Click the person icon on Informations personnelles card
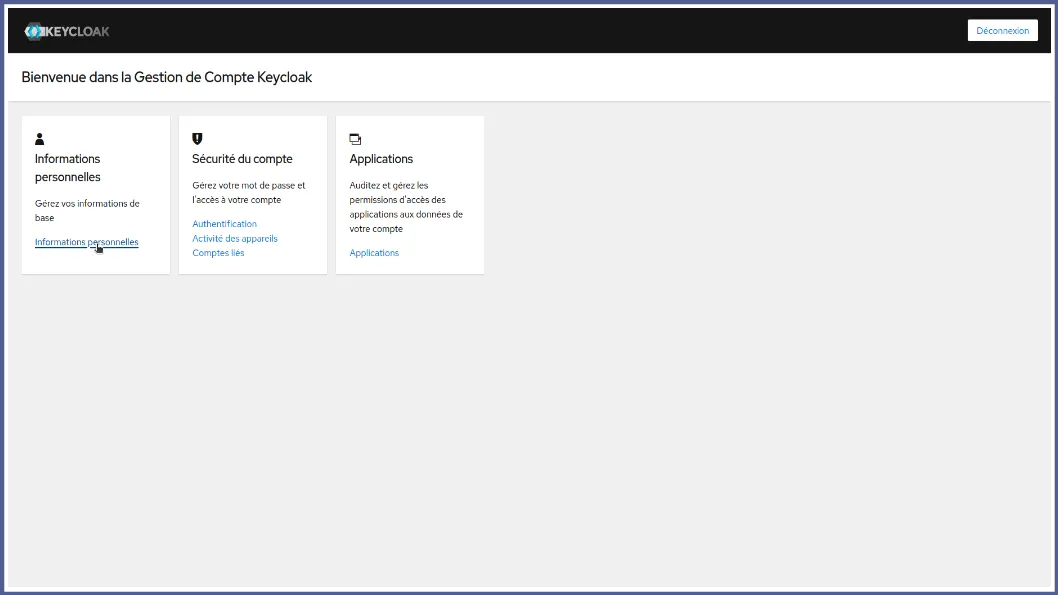Screen dimensions: 1058x595 tap(40, 139)
